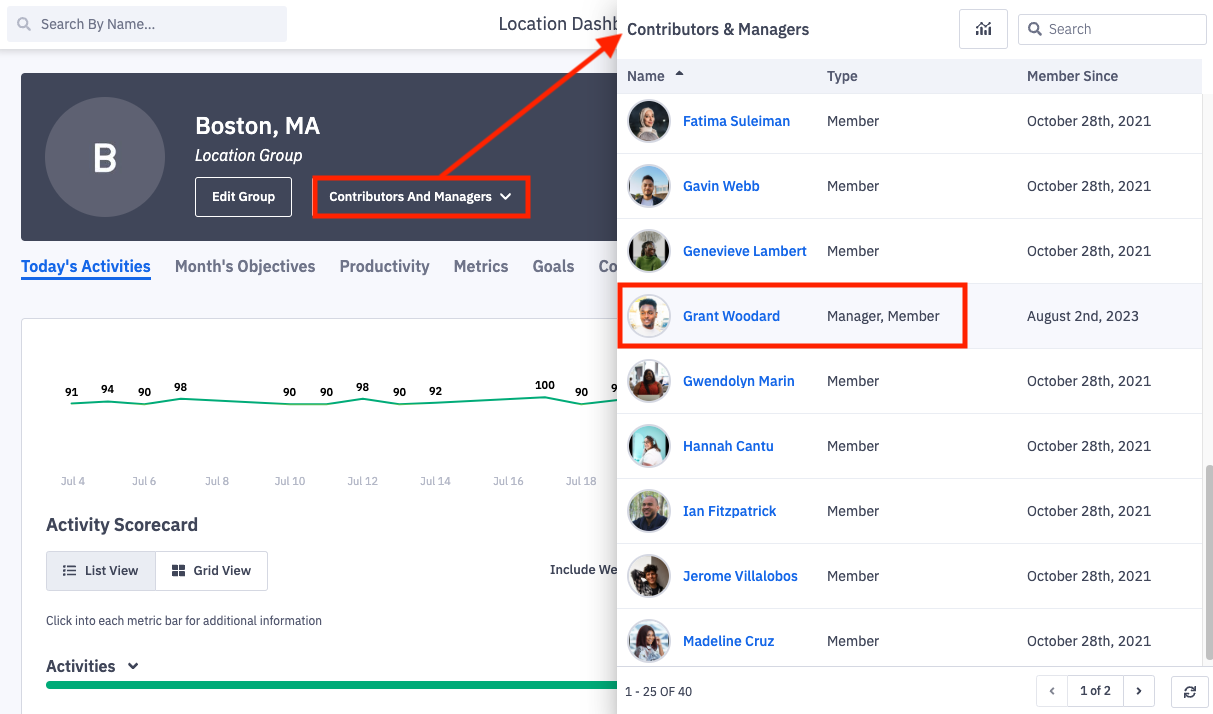Open the Today's Activities tab

(x=86, y=266)
